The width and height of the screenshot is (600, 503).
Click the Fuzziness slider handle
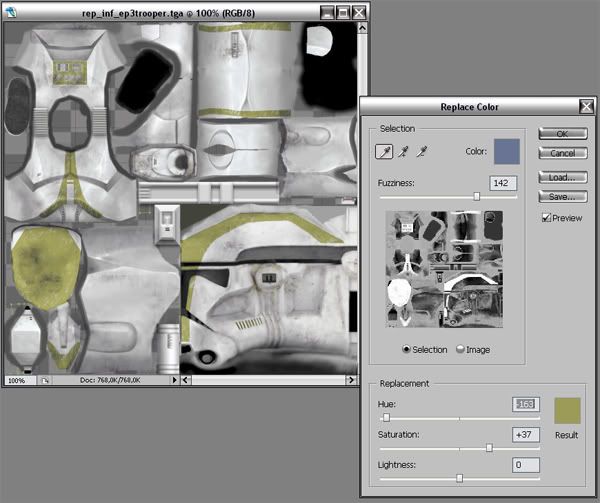coord(476,196)
